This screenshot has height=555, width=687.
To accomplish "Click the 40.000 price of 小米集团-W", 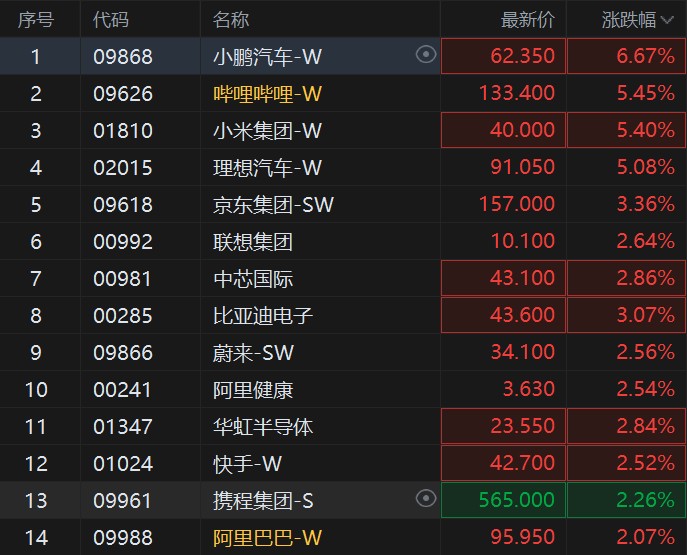I will click(522, 130).
